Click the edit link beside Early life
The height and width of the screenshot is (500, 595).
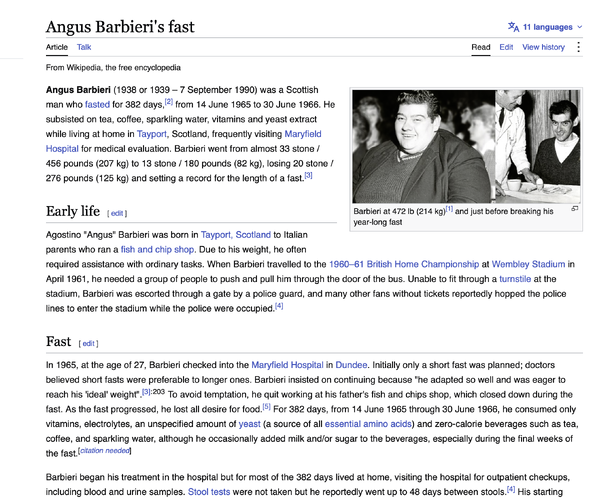(x=117, y=213)
